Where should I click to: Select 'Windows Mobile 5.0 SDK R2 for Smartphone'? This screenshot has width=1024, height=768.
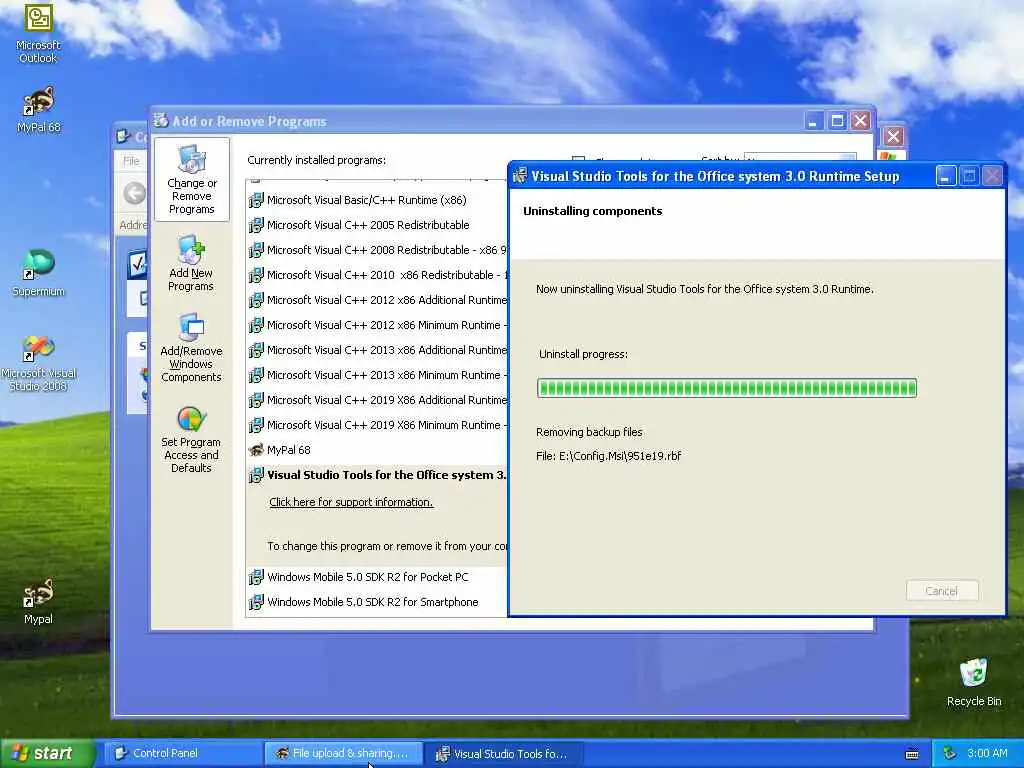click(x=373, y=601)
